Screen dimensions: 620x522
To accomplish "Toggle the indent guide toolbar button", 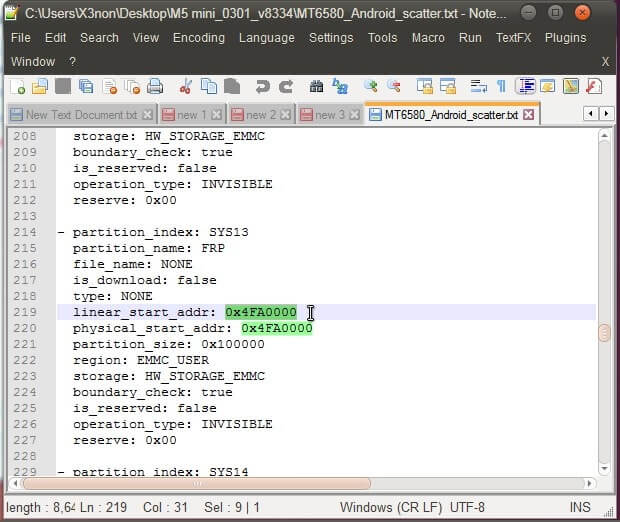I will (x=525, y=86).
